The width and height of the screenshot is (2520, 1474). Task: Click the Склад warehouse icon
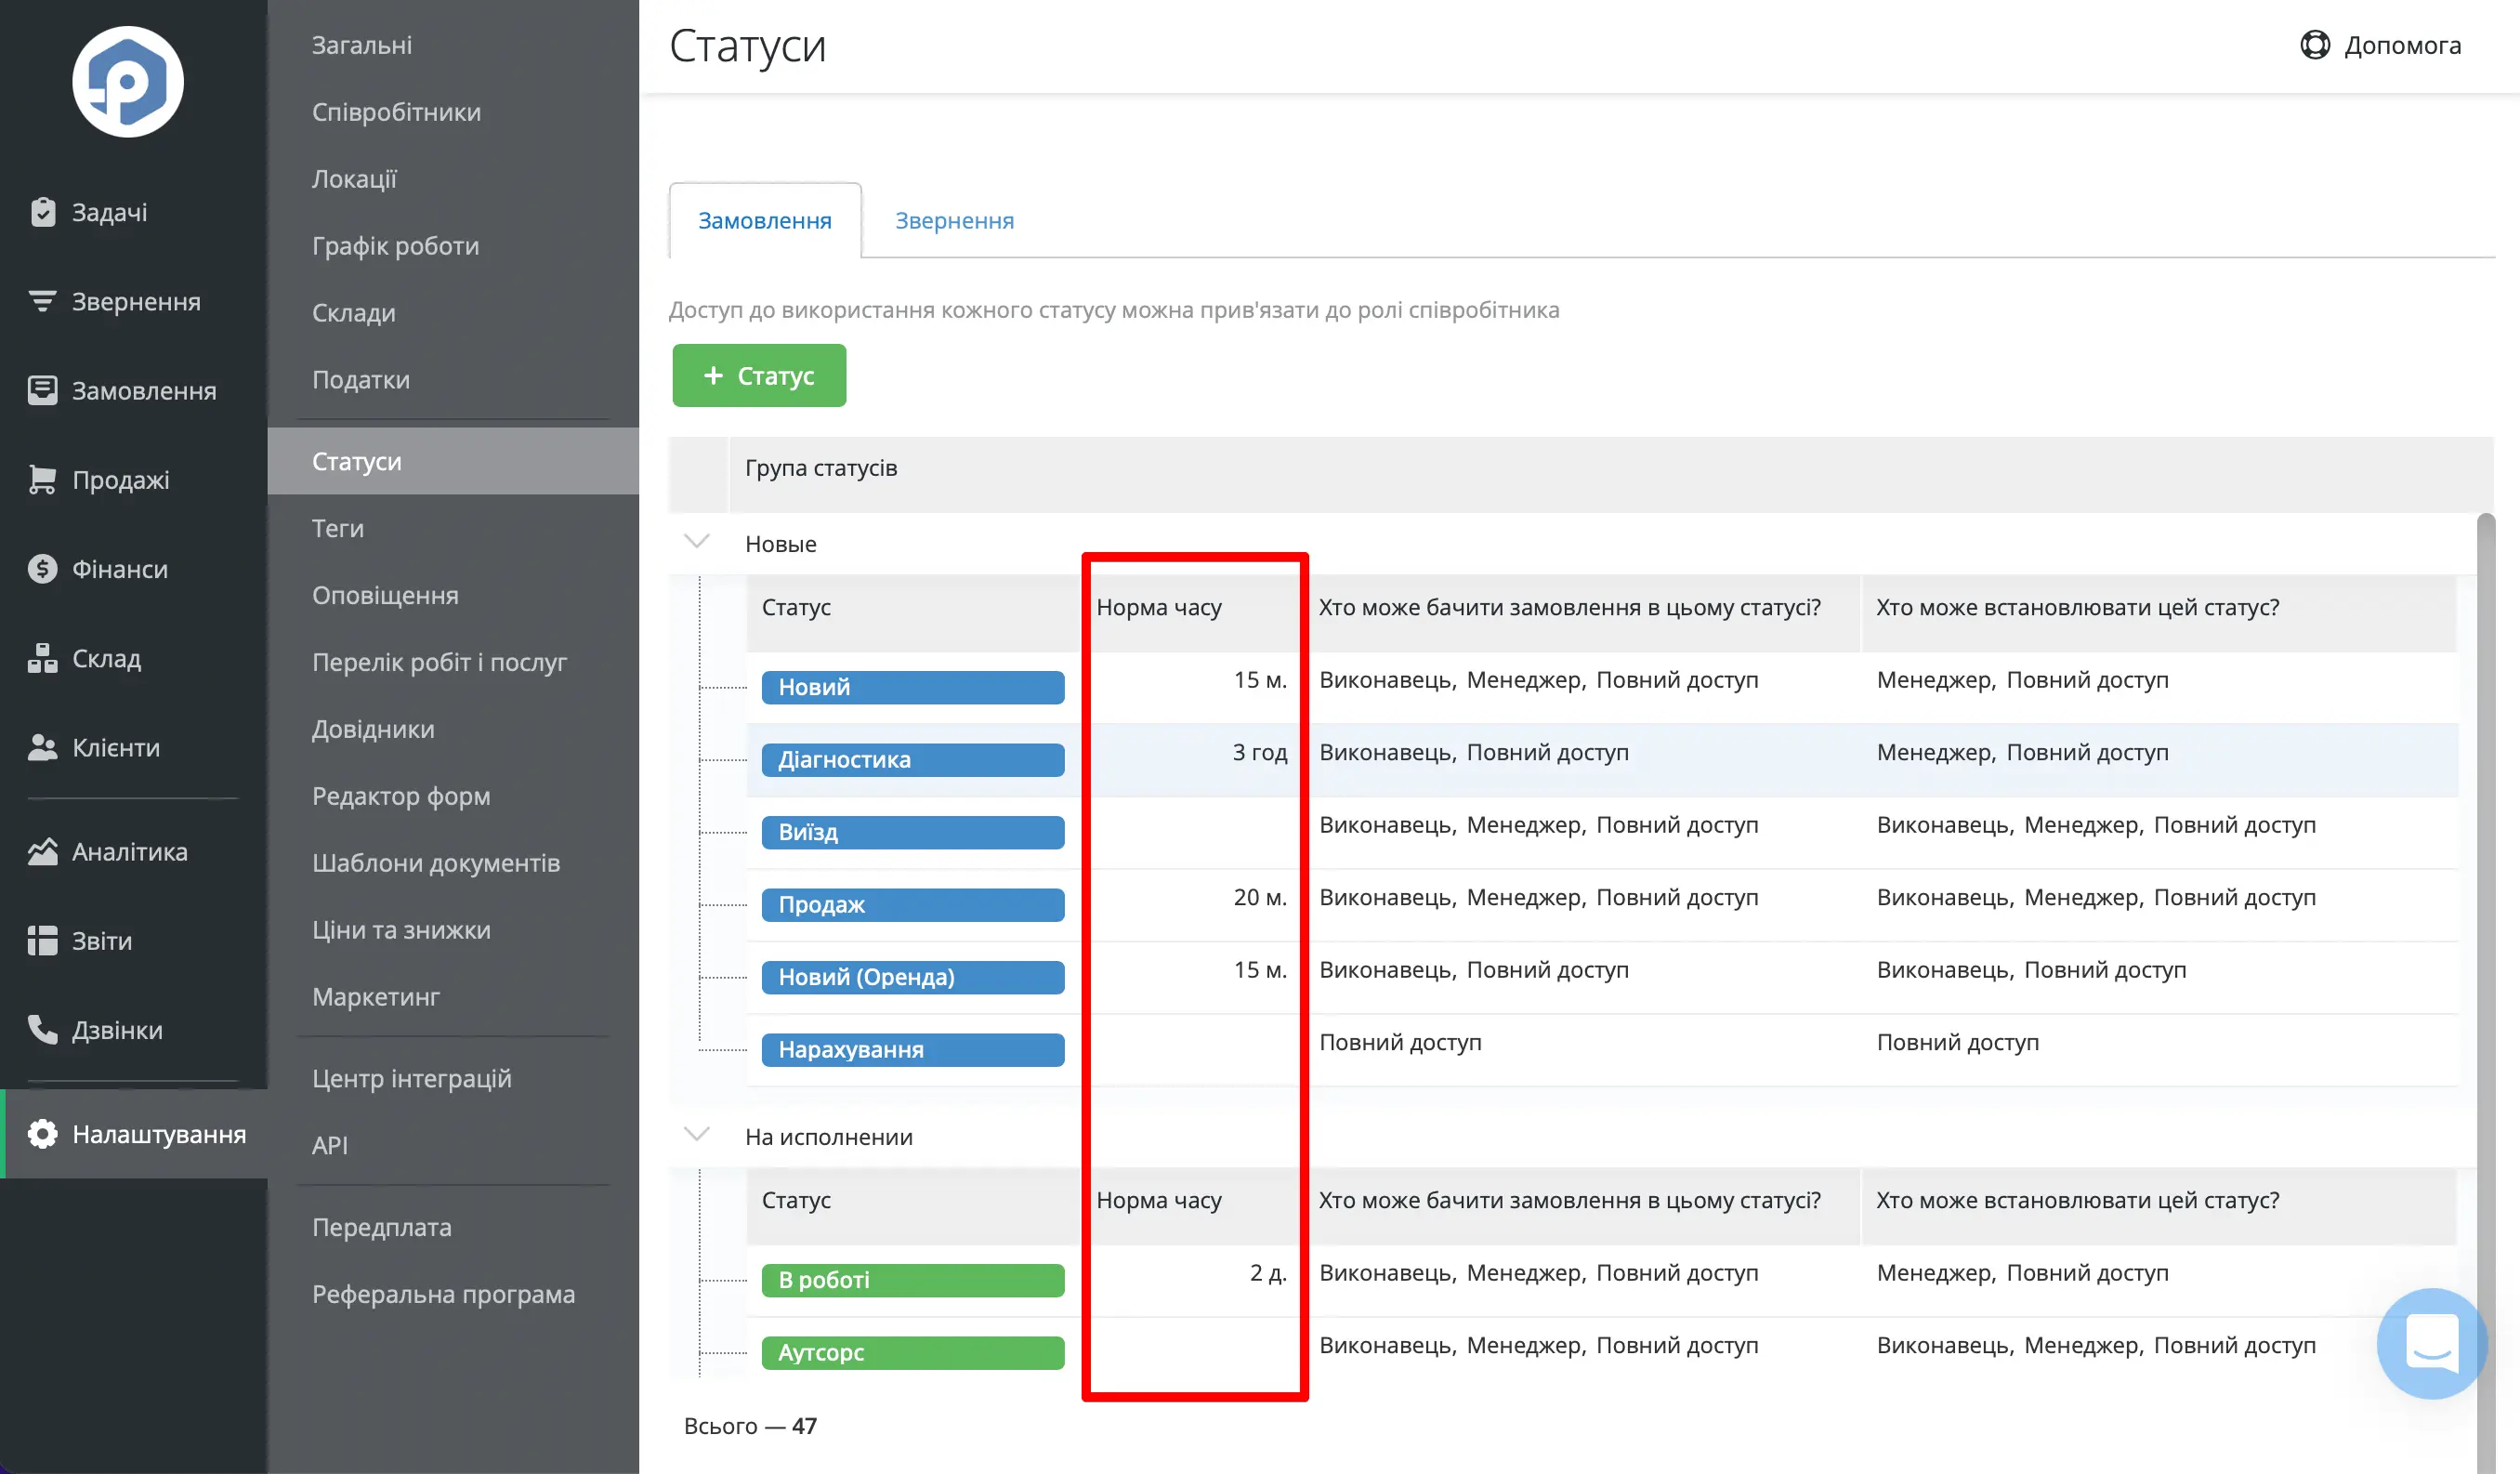pos(42,658)
